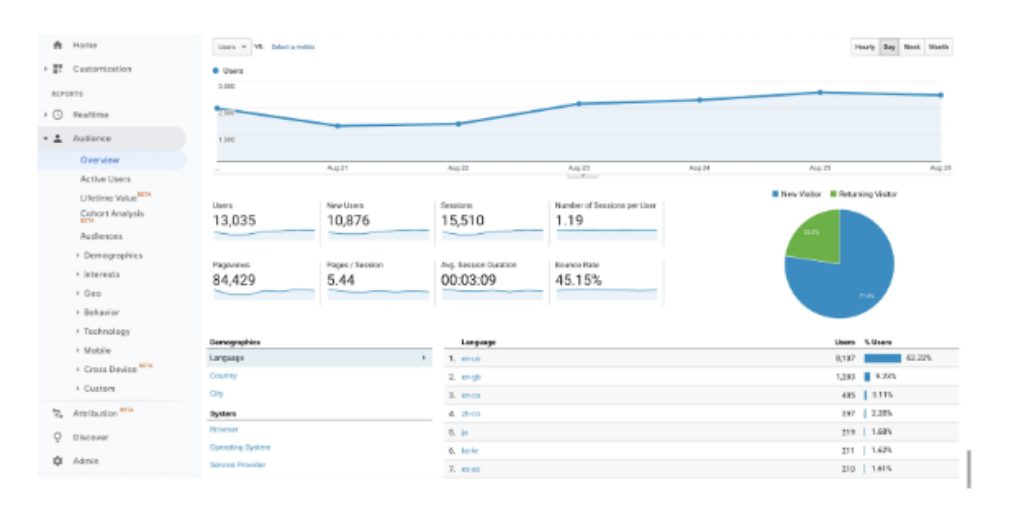Switch chart to Day view

coord(889,47)
